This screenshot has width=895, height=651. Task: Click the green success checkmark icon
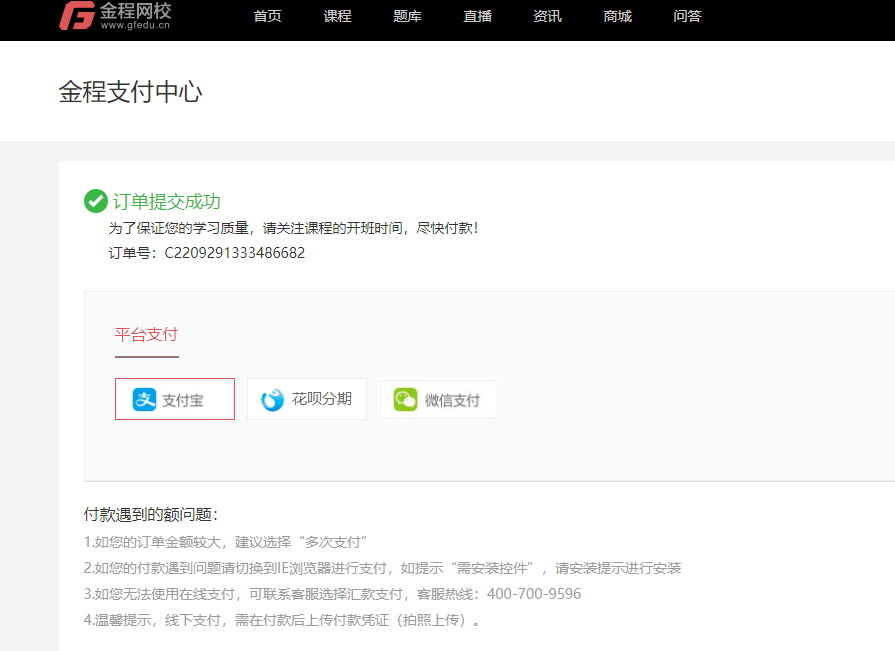coord(96,201)
